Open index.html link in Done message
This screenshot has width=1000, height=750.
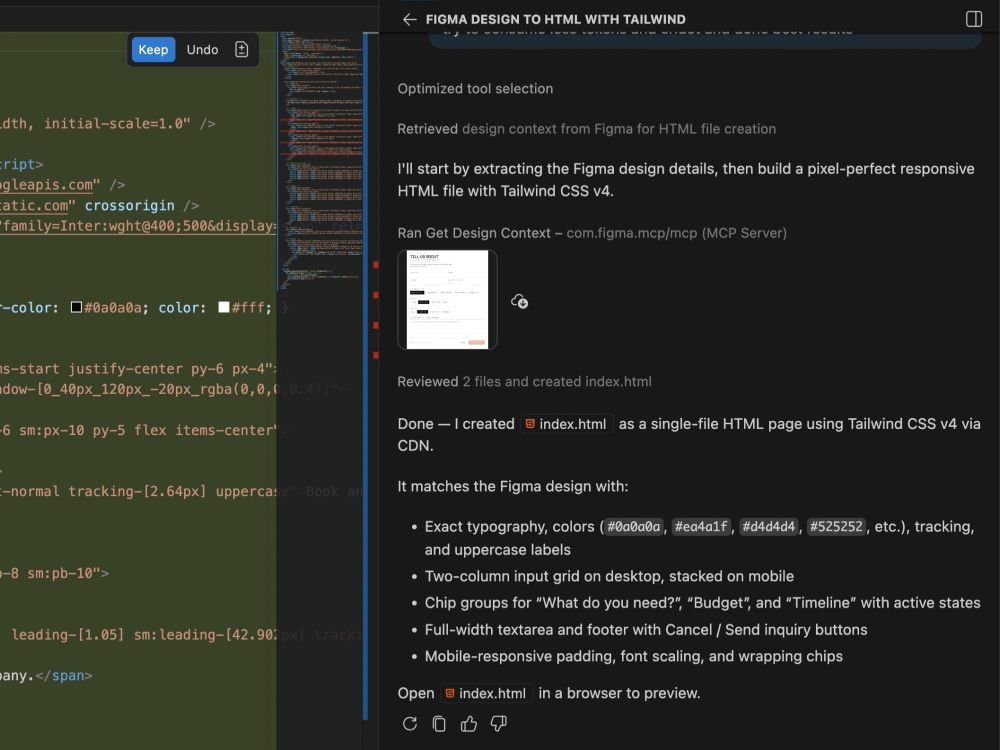[x=567, y=424]
